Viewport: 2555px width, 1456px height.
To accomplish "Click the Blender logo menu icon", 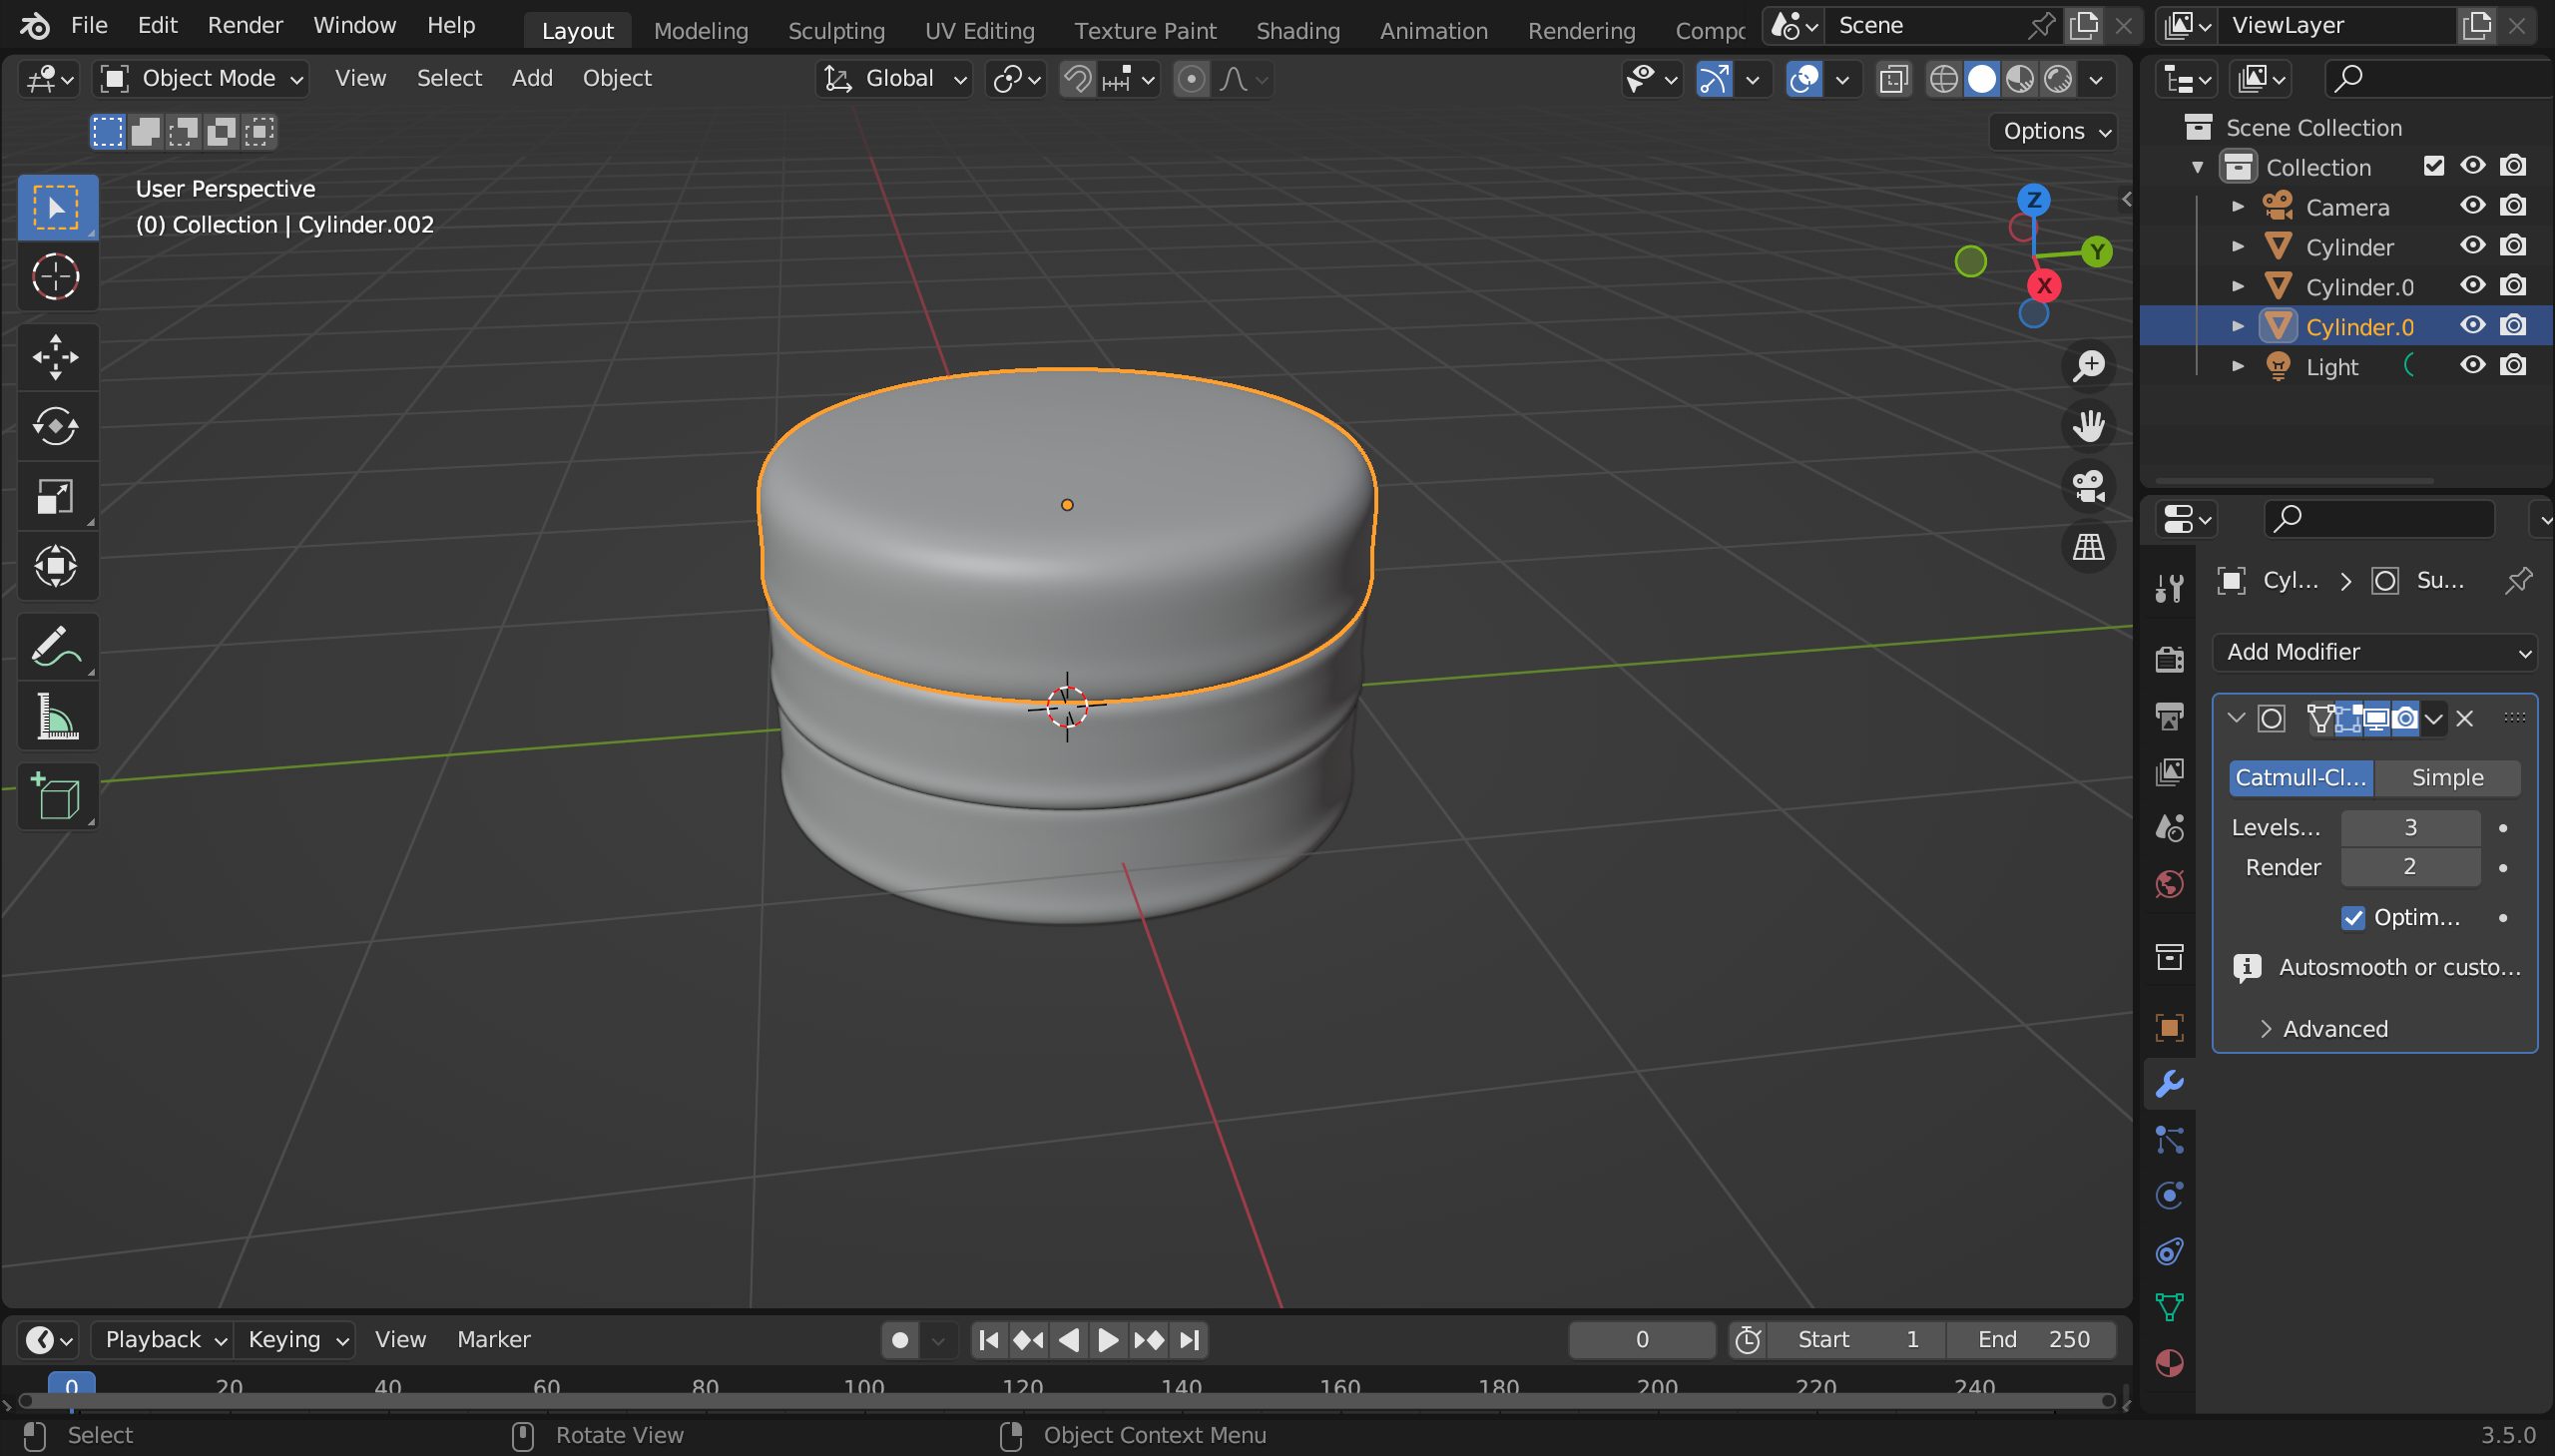I will click(34, 25).
